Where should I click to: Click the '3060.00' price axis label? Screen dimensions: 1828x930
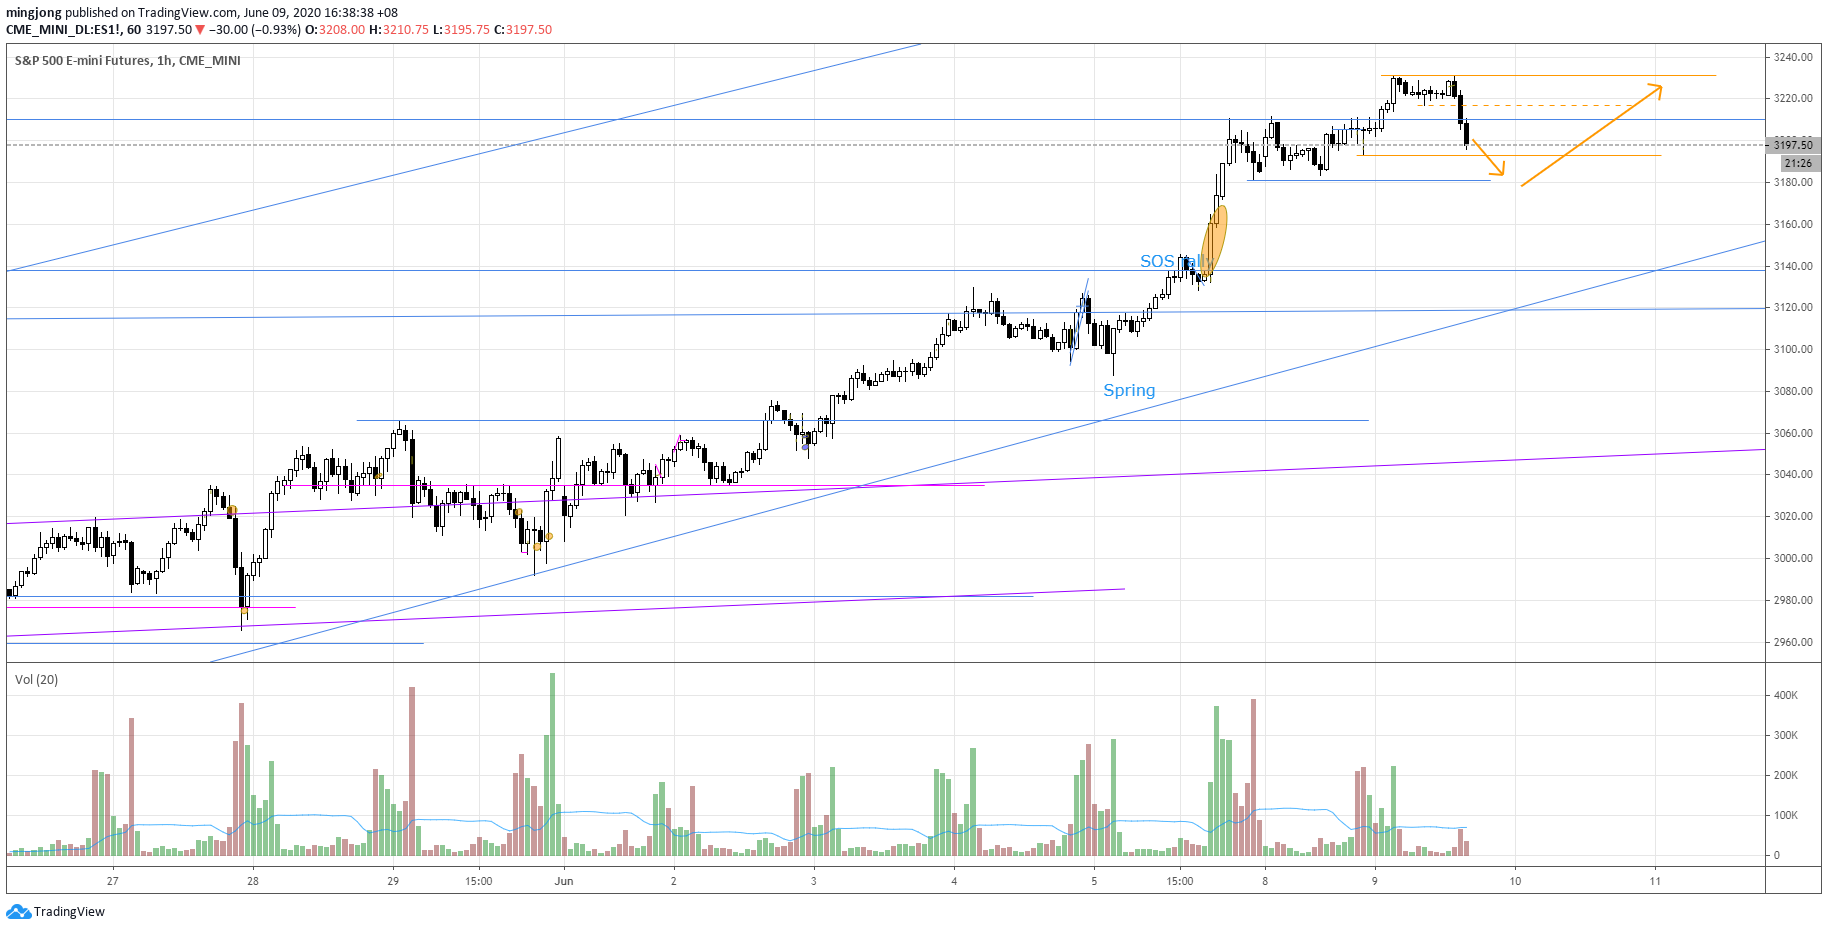(1793, 434)
